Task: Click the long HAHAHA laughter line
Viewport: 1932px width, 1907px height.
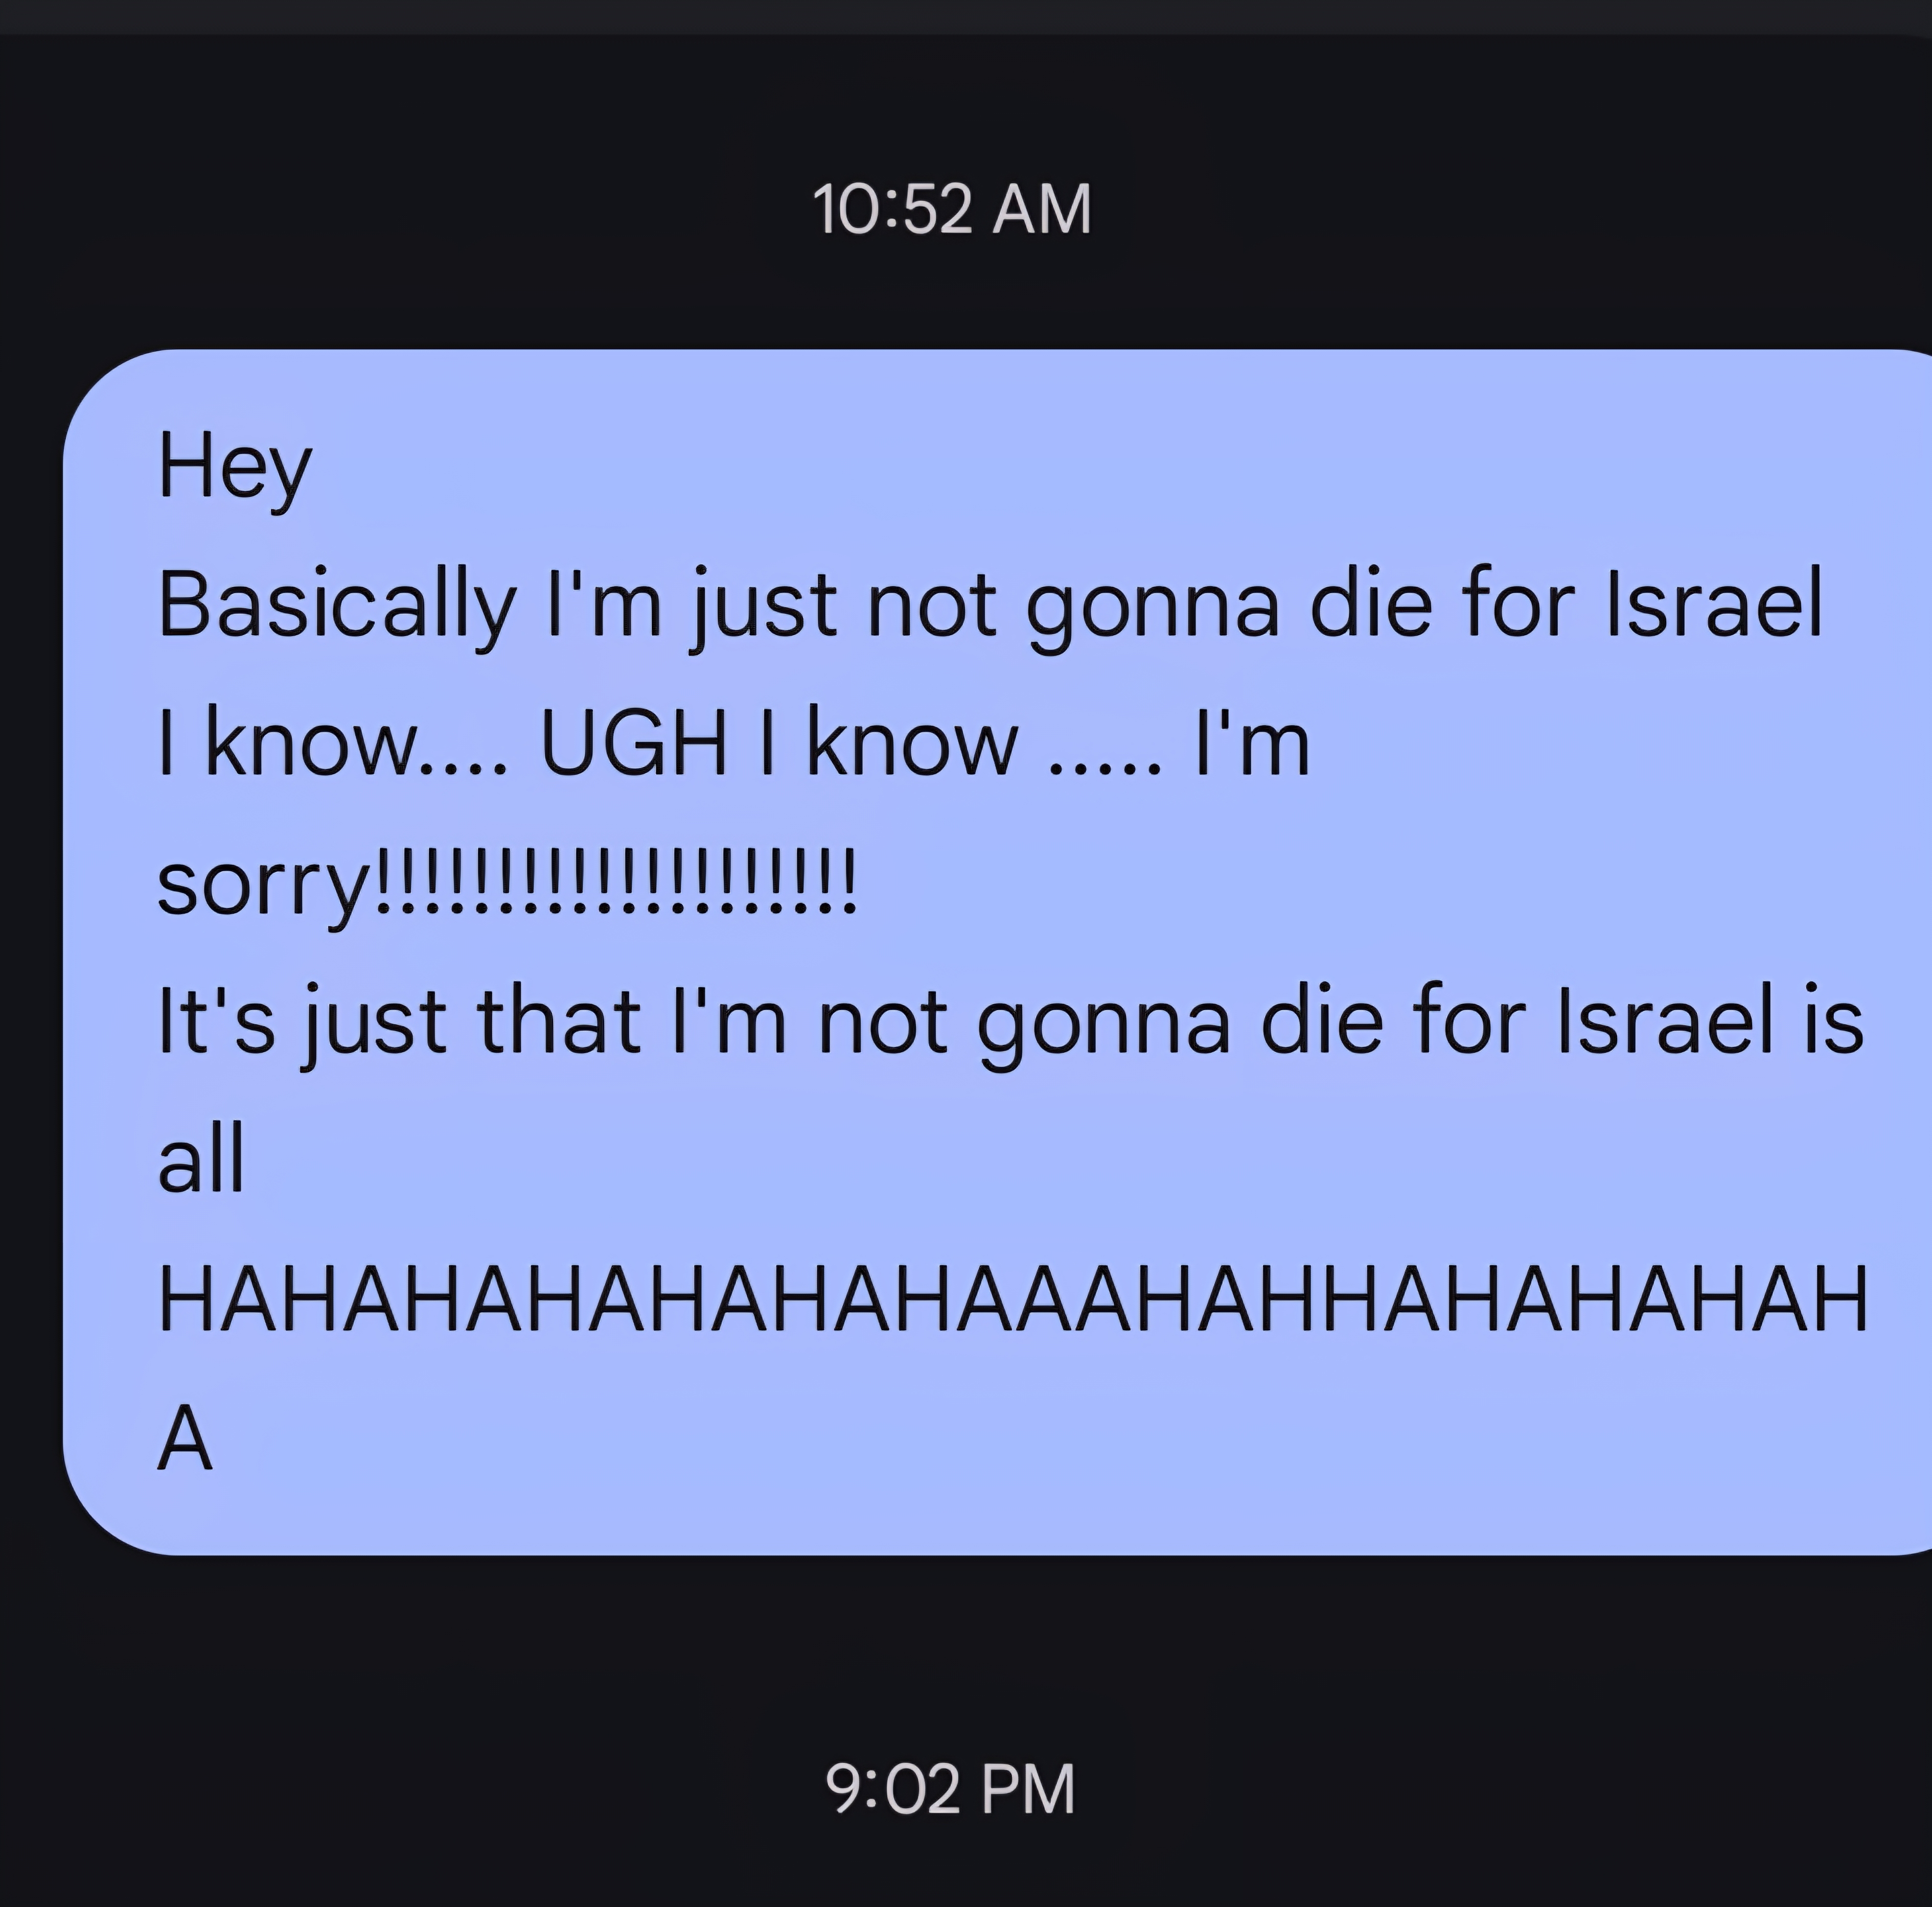Action: pos(1013,1299)
